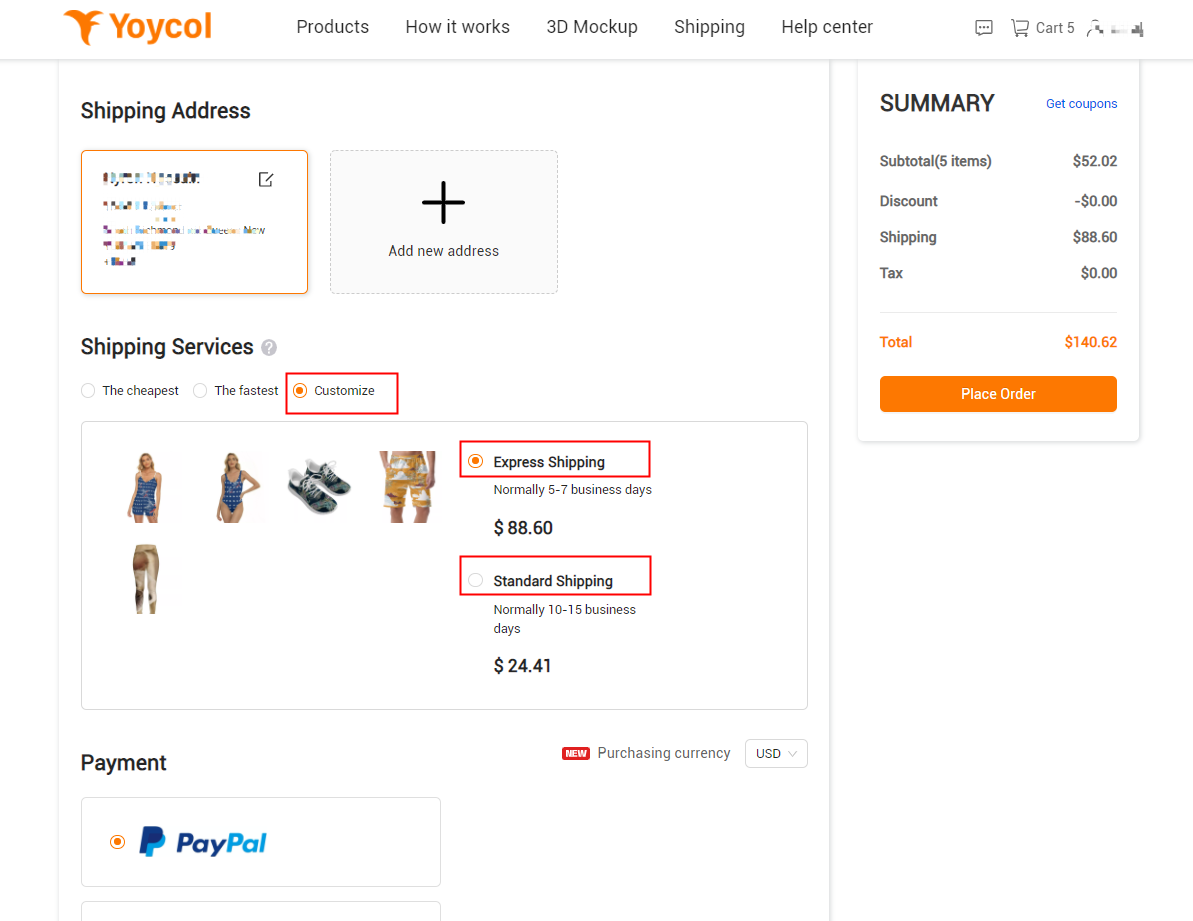
Task: Open the Shipping menu item
Action: click(709, 27)
